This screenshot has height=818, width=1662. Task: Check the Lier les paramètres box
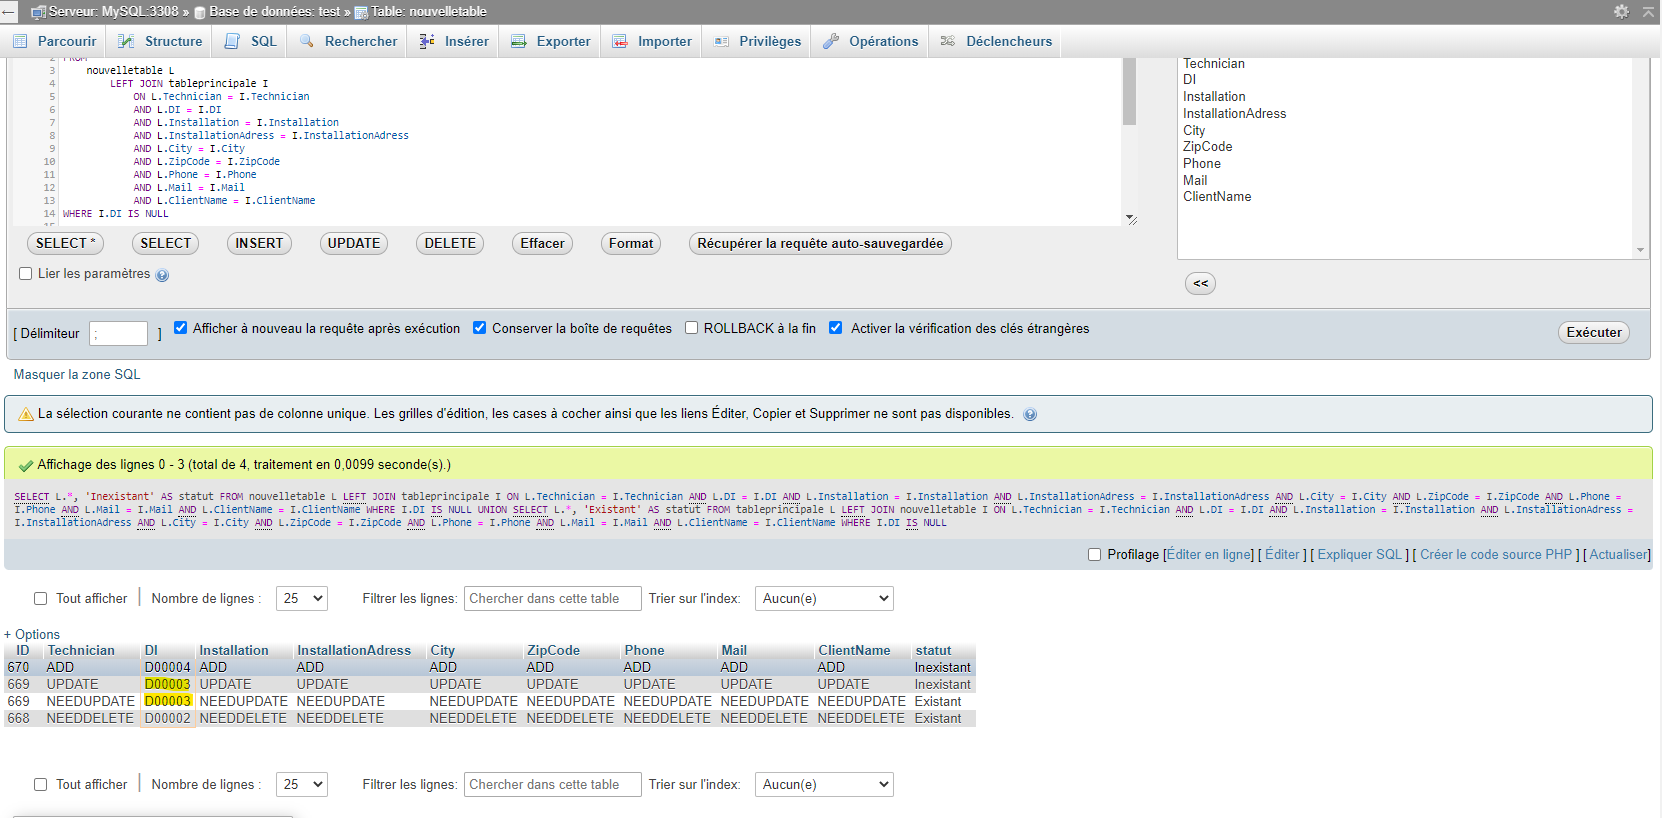click(26, 274)
